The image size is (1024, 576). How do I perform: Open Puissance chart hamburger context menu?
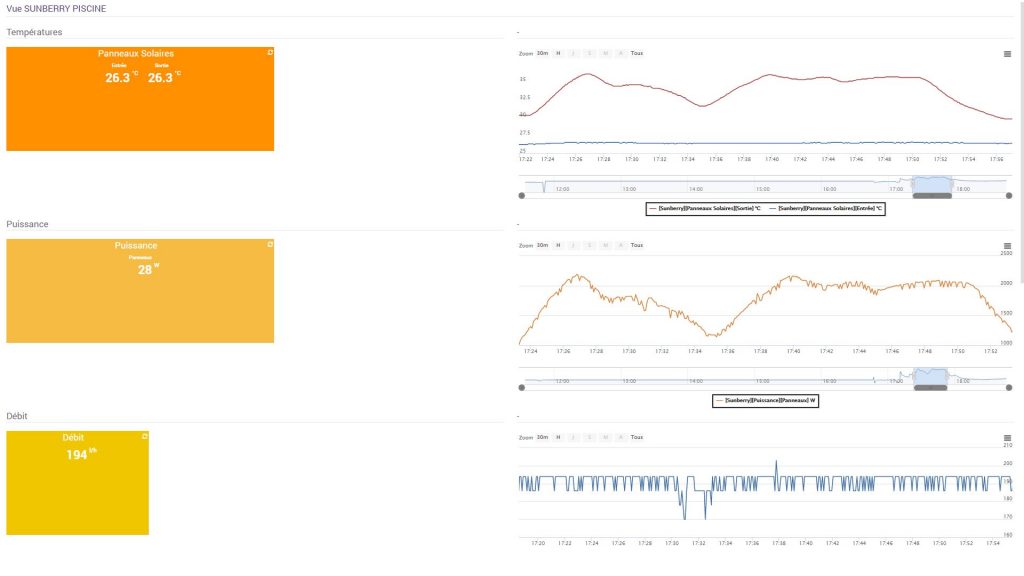(1007, 246)
